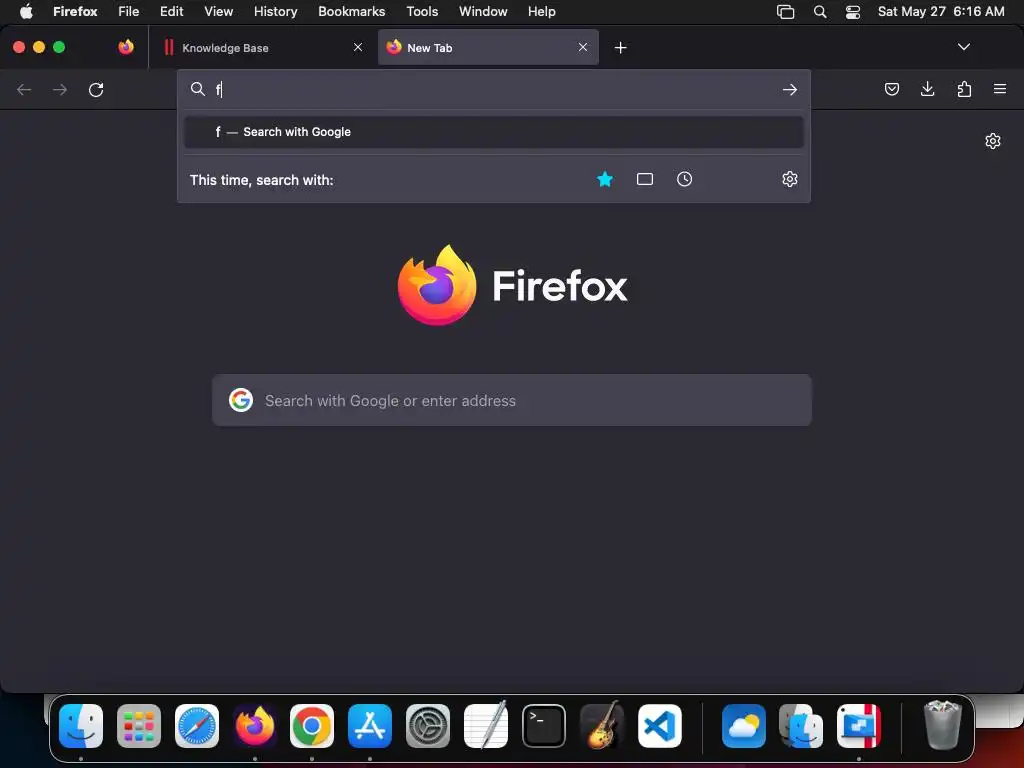Image resolution: width=1024 pixels, height=768 pixels.
Task: Click the Go arrow in address bar
Action: (x=790, y=89)
